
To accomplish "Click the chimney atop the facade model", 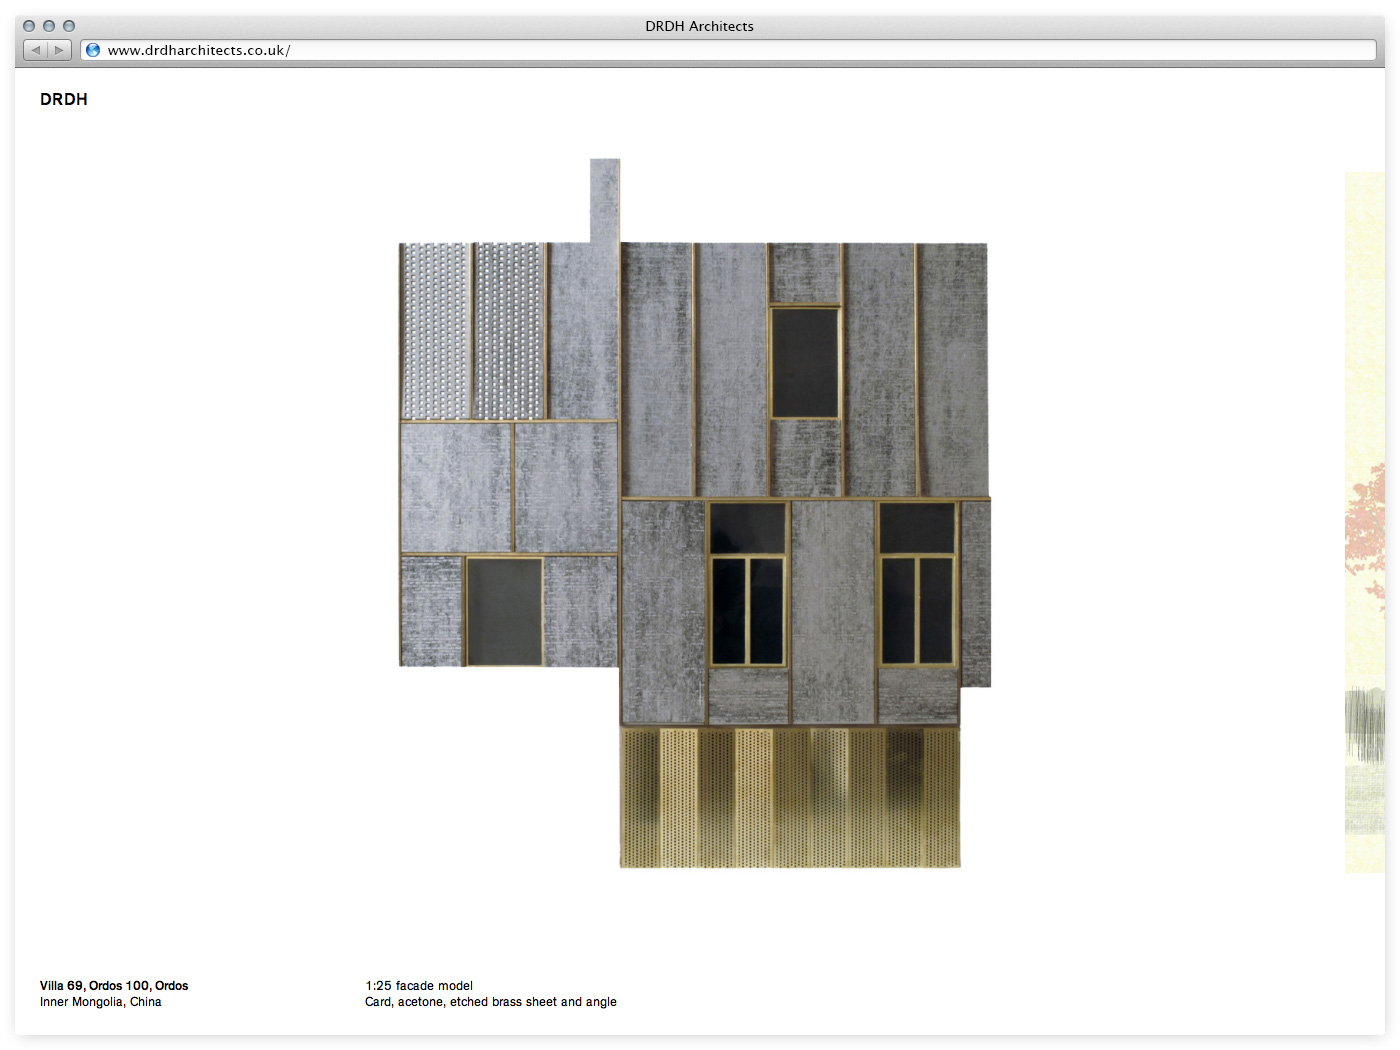I will 604,200.
